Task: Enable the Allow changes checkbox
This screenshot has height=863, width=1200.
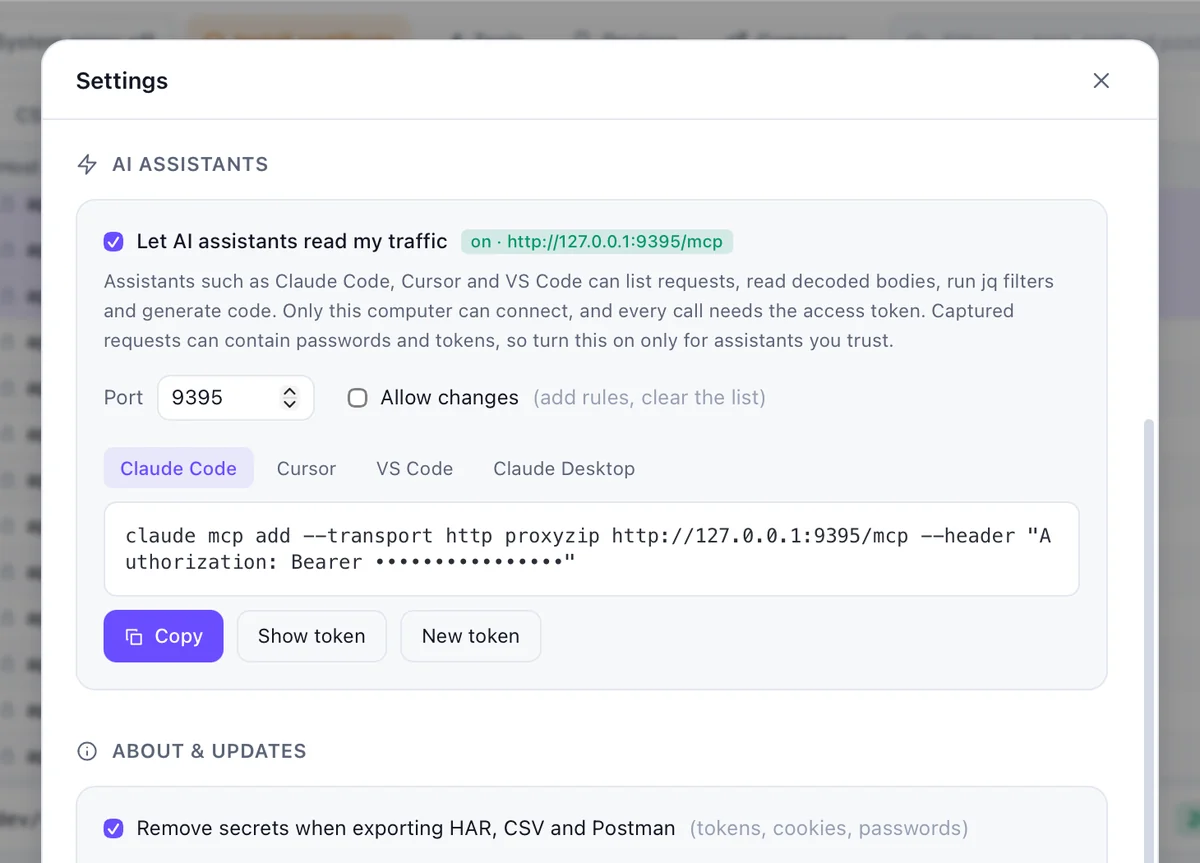Action: pyautogui.click(x=357, y=398)
